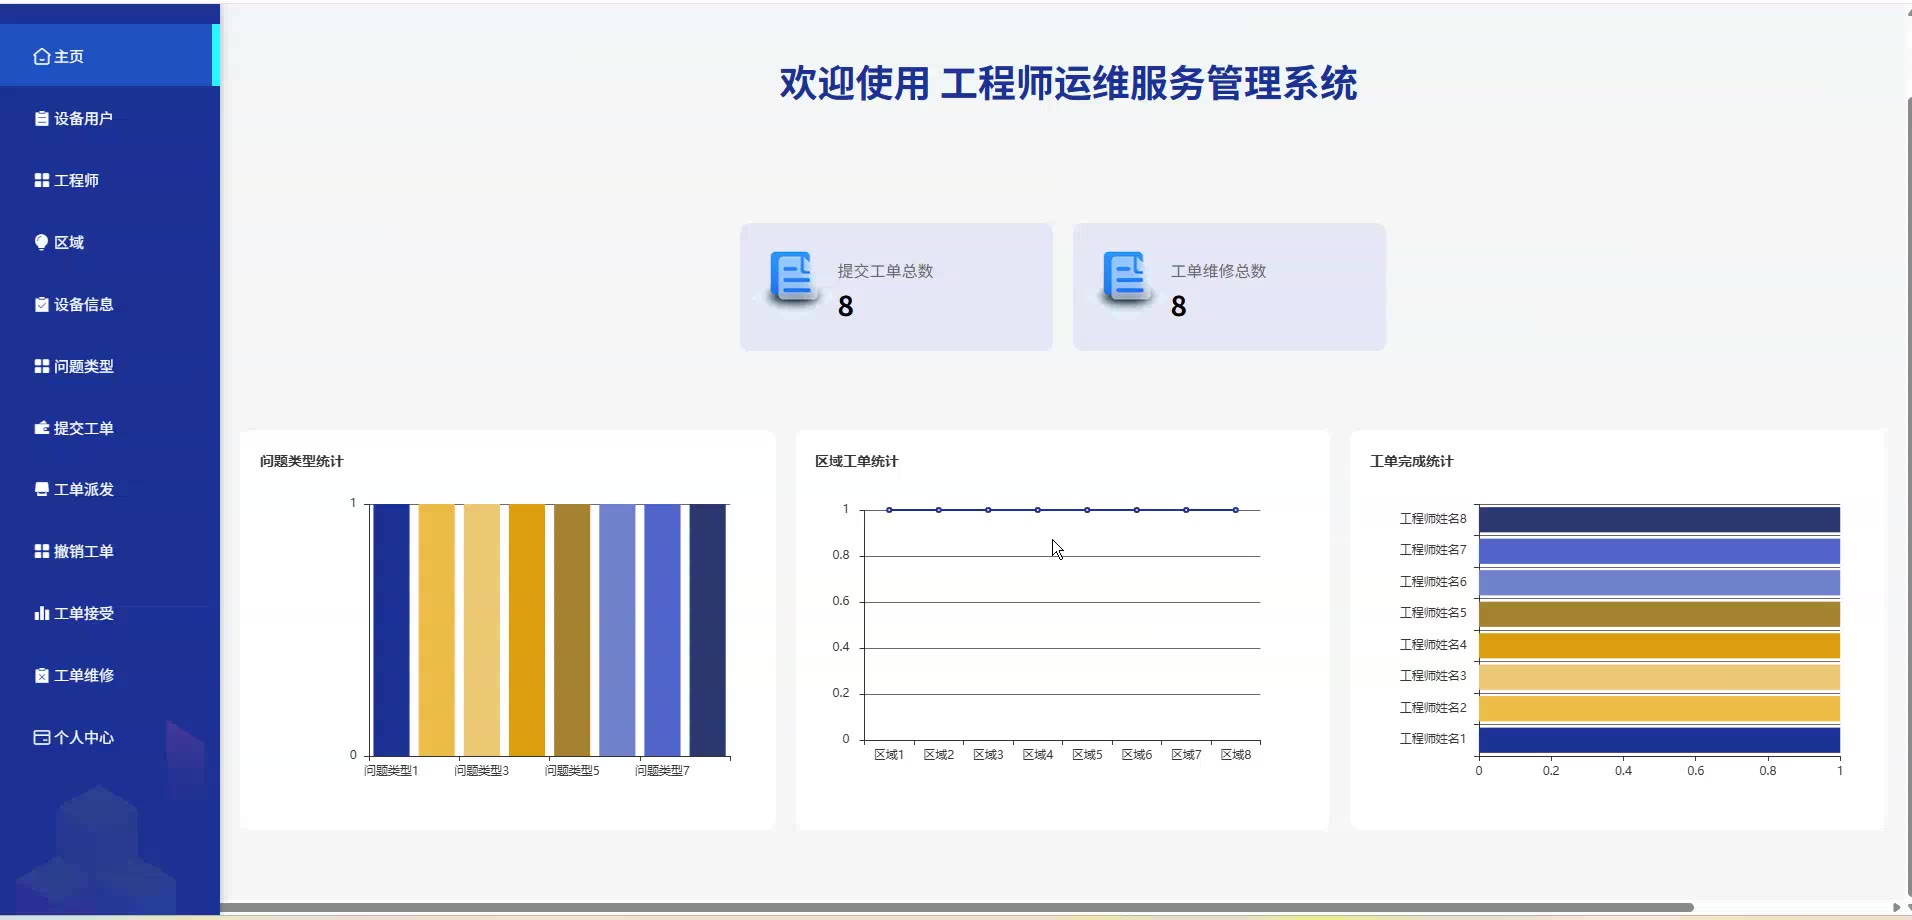Image resolution: width=1912 pixels, height=920 pixels.
Task: Click the 区域4 data point on line chart
Action: coord(1038,510)
